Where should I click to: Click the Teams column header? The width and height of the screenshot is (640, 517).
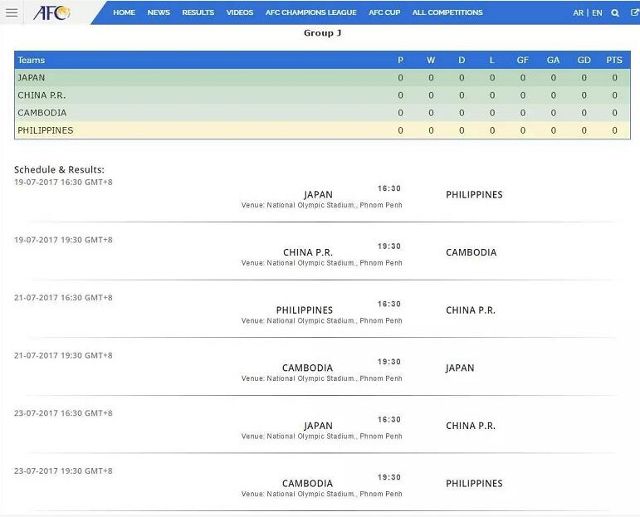tap(31, 60)
